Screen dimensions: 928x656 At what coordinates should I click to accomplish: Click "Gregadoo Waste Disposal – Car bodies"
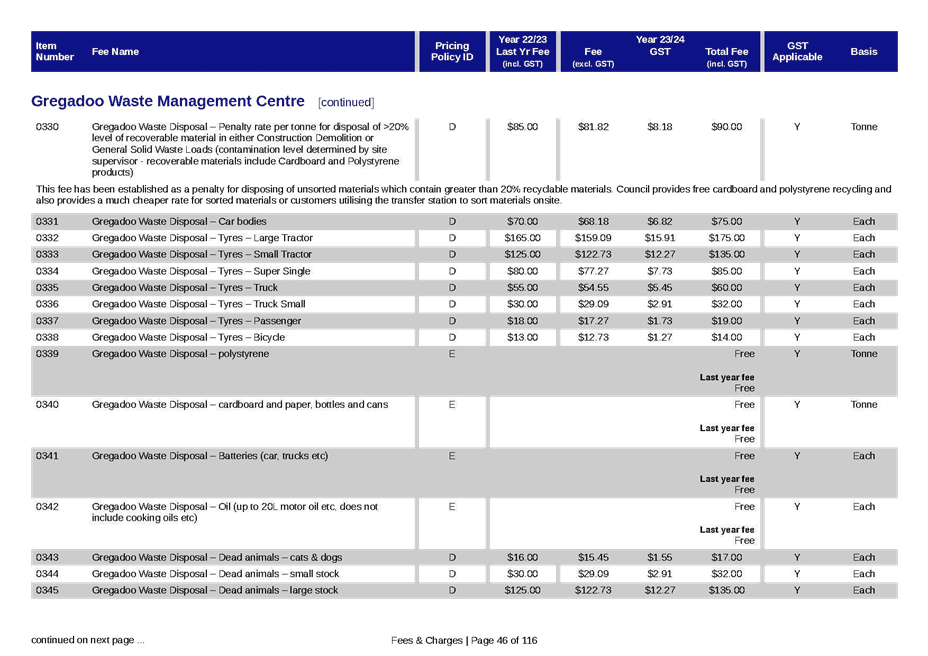point(179,221)
